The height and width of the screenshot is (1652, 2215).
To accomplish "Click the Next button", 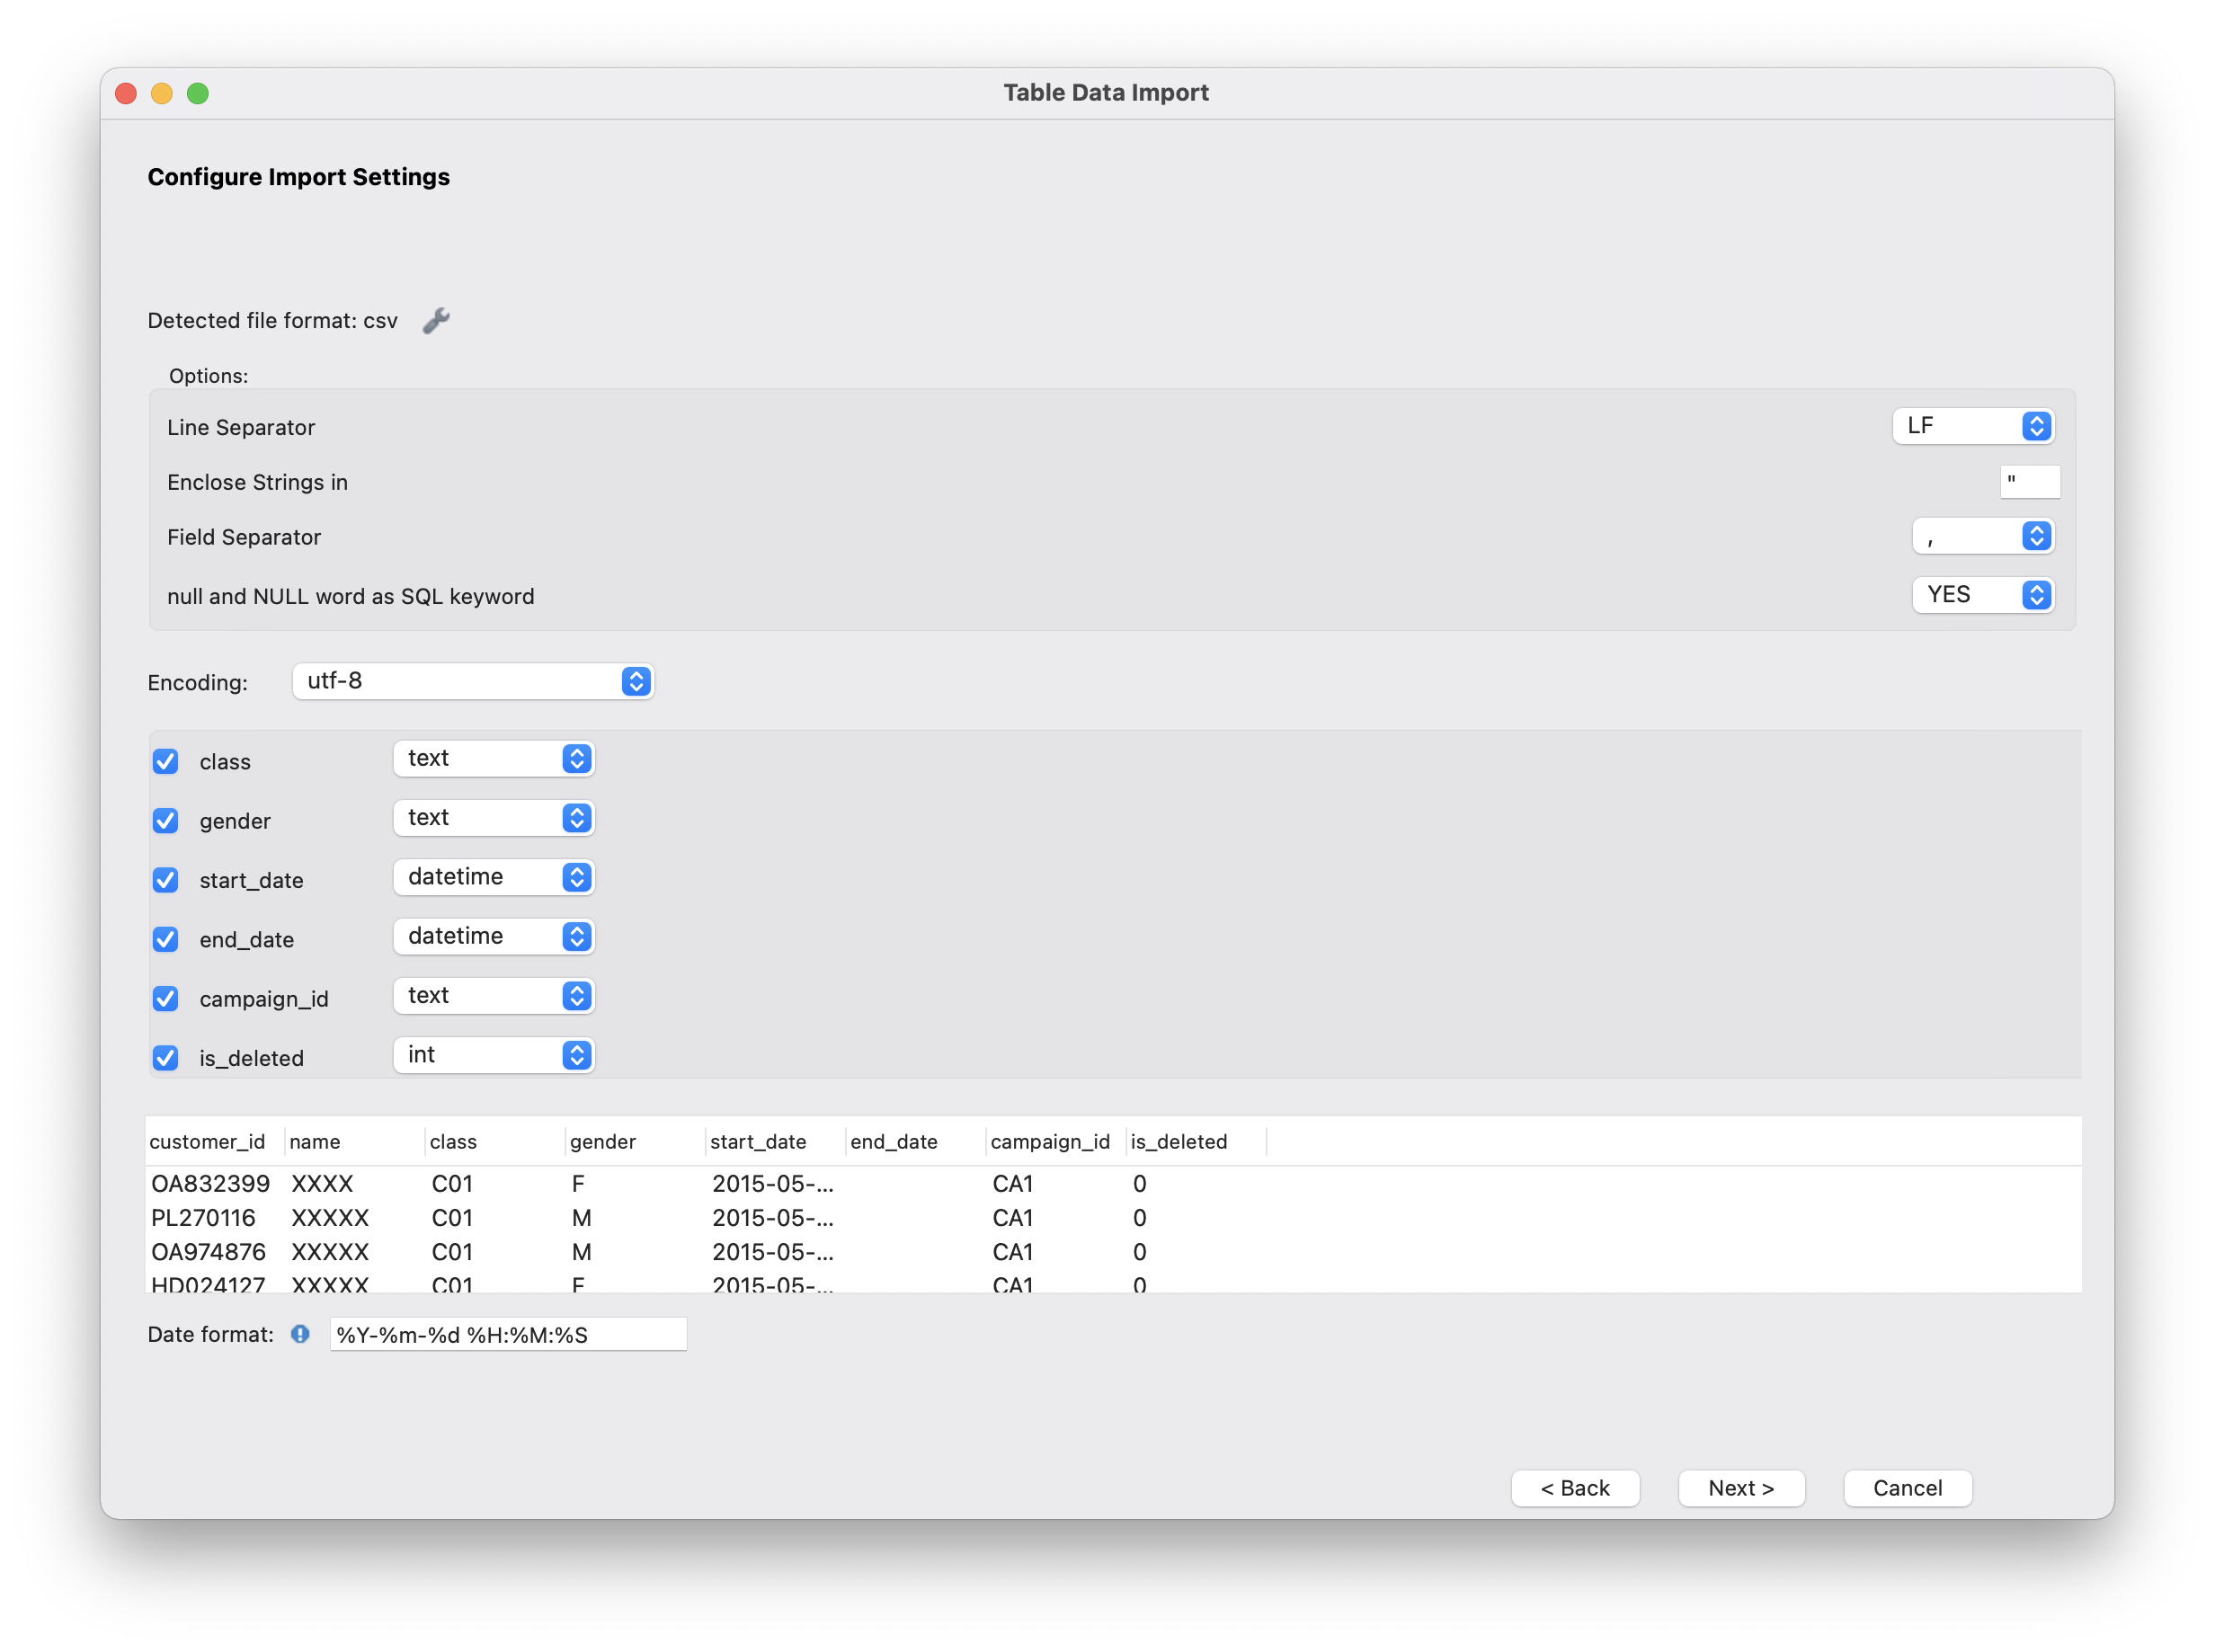I will tap(1741, 1488).
